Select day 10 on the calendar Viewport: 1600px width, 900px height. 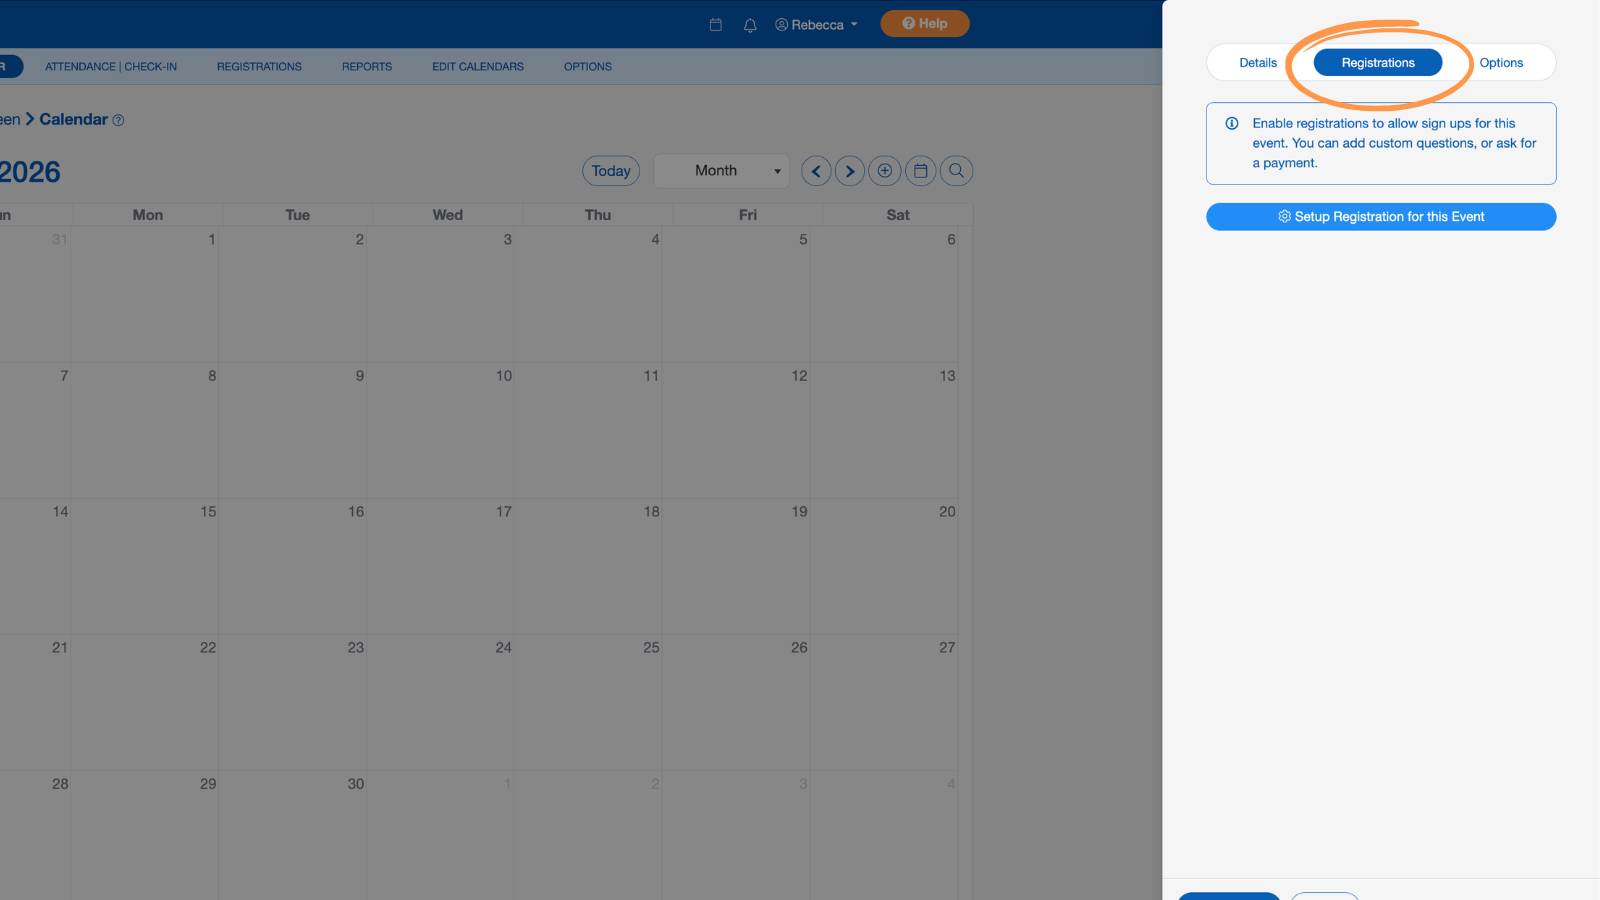tap(504, 376)
